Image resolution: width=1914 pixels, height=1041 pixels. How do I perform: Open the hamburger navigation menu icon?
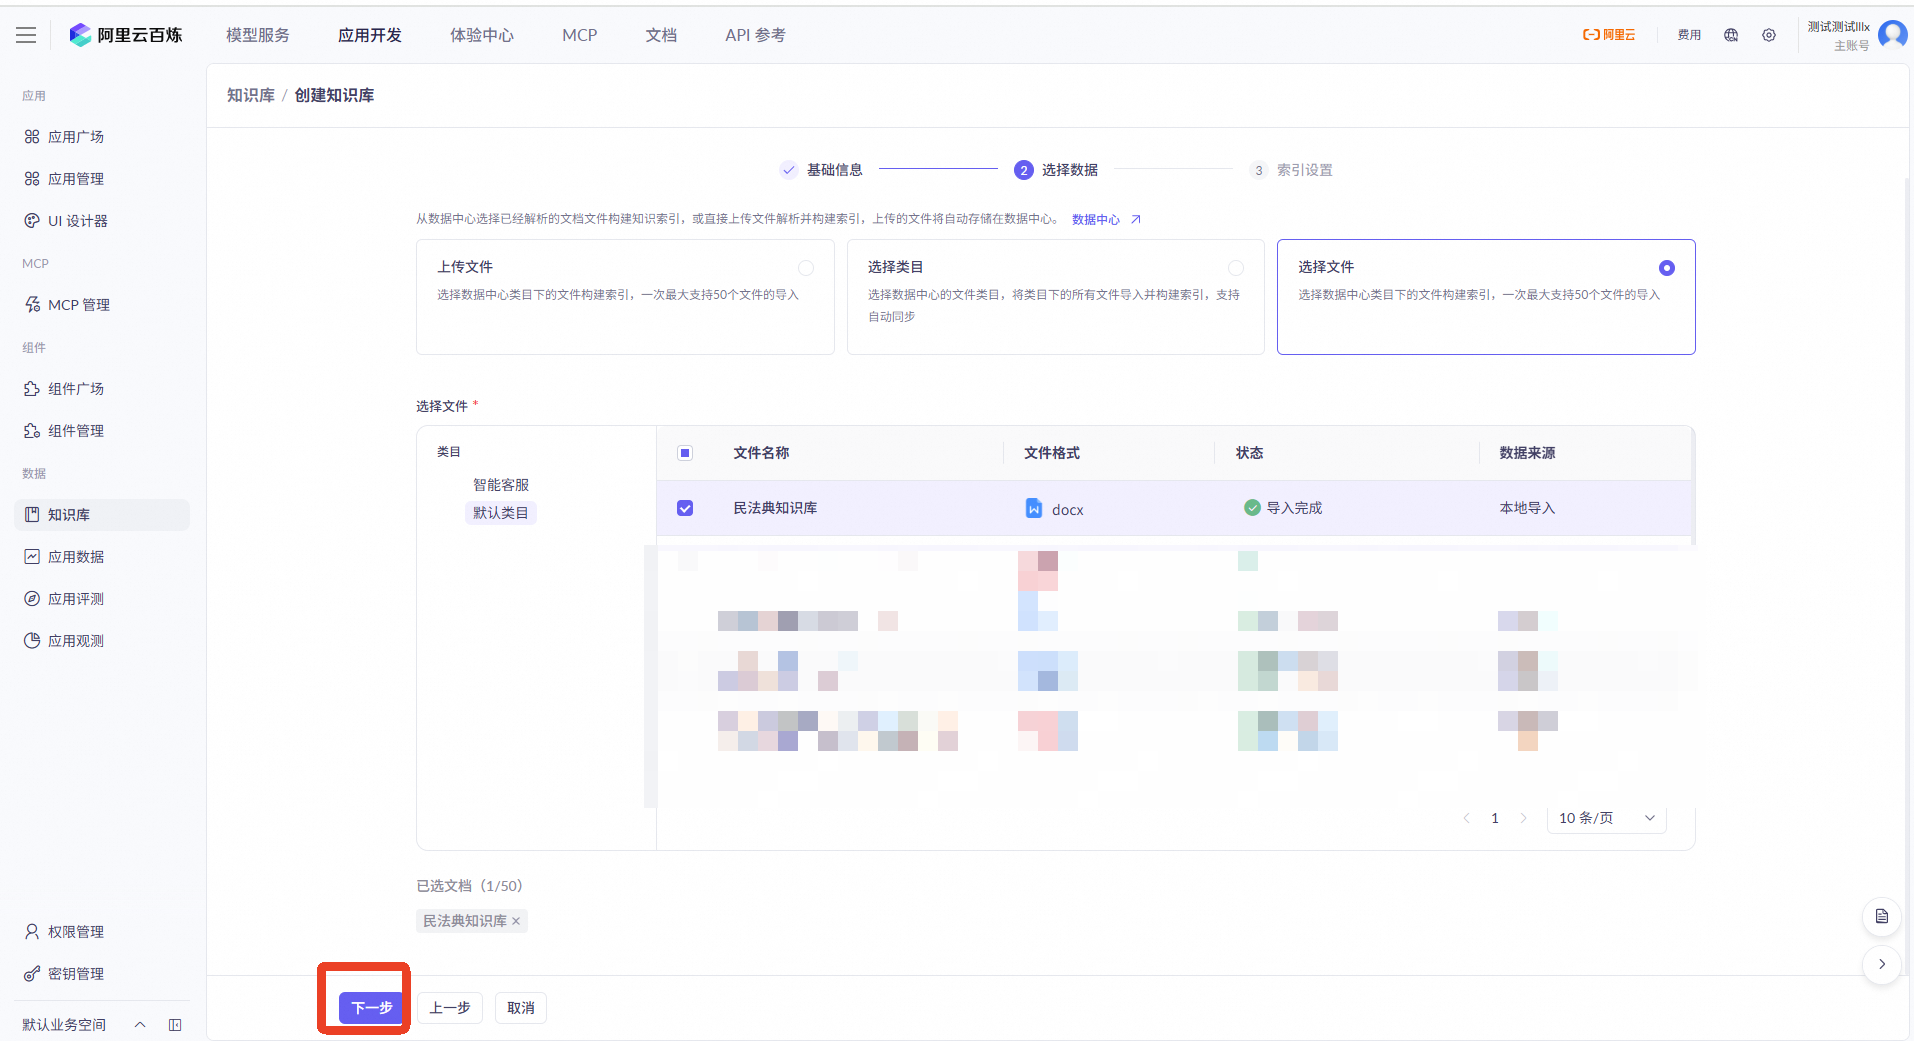click(x=26, y=35)
